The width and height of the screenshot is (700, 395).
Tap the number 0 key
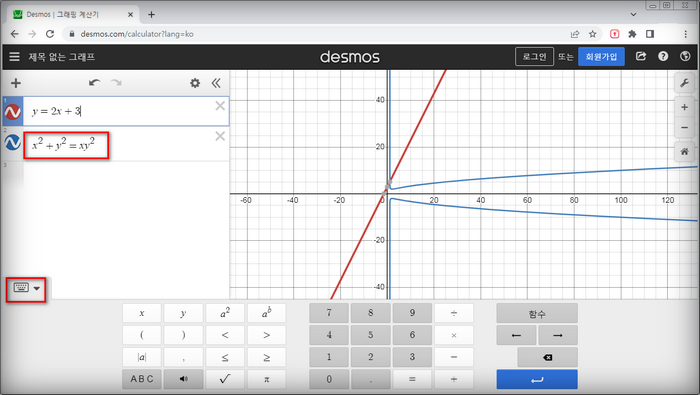(329, 379)
